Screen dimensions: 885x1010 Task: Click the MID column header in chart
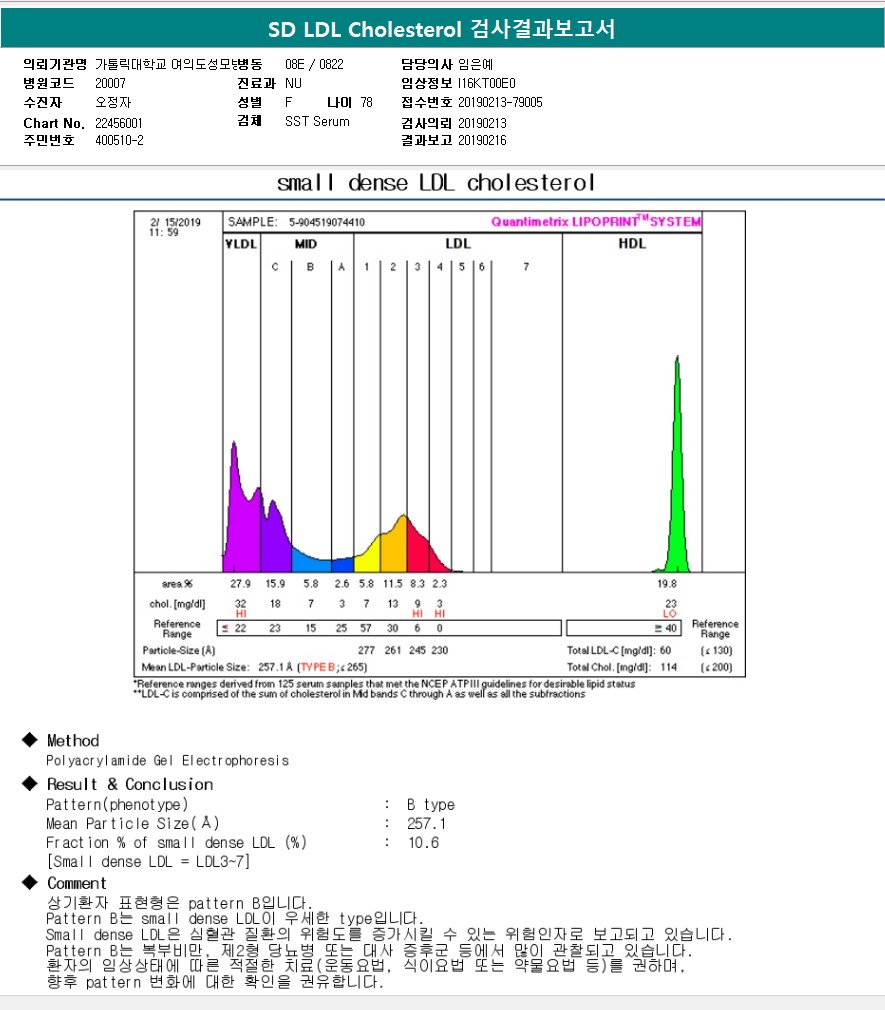click(x=305, y=244)
